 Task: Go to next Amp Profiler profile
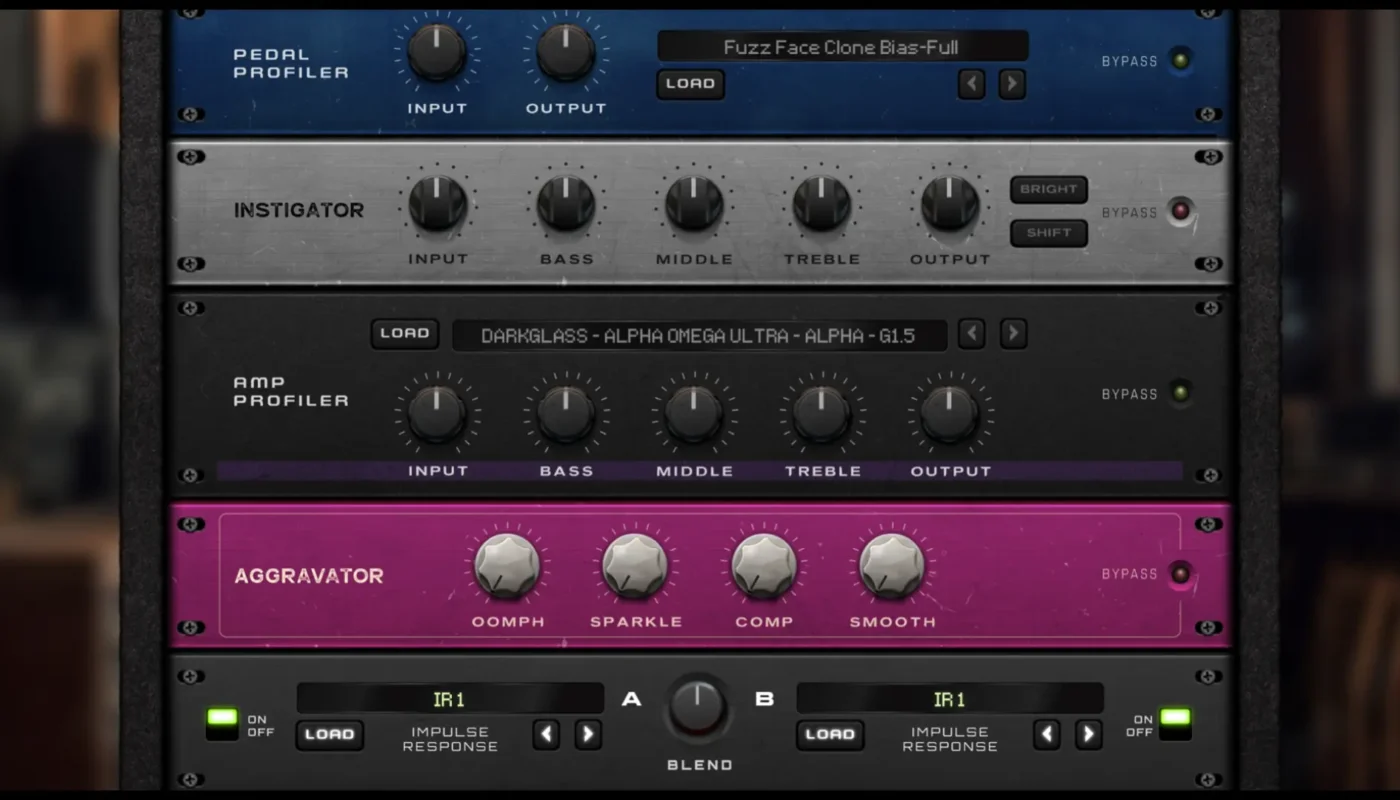[x=1013, y=334]
